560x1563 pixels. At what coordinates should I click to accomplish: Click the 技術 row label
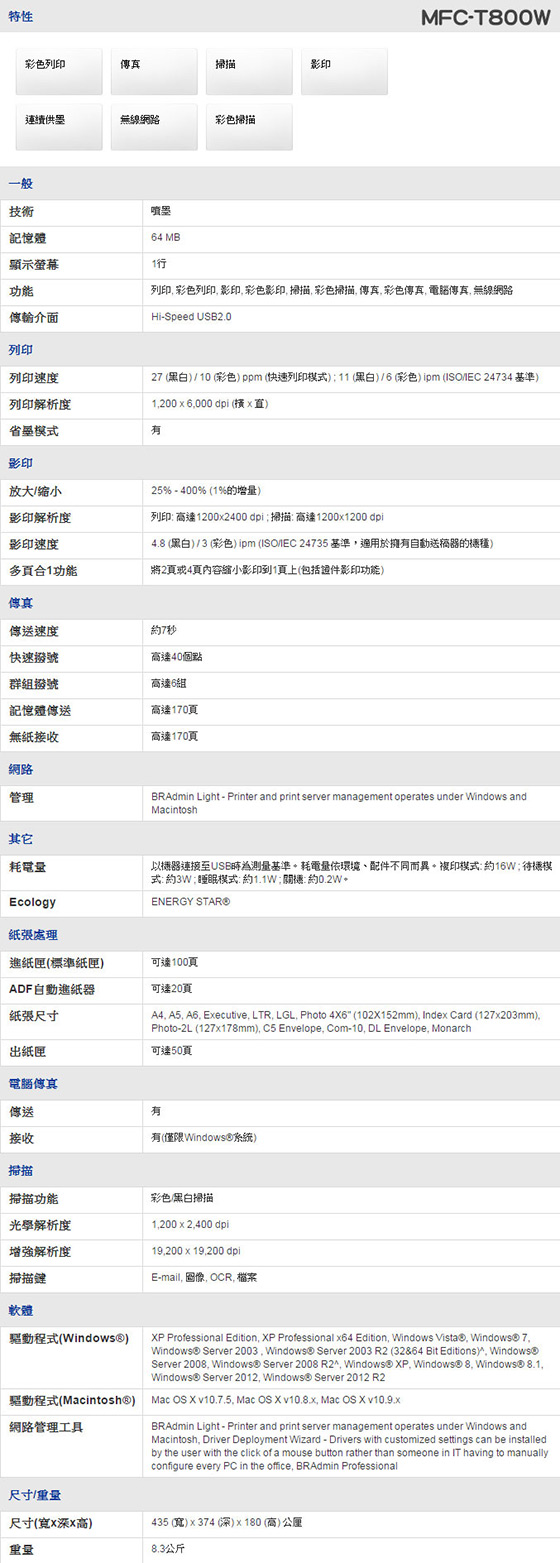coord(21,211)
